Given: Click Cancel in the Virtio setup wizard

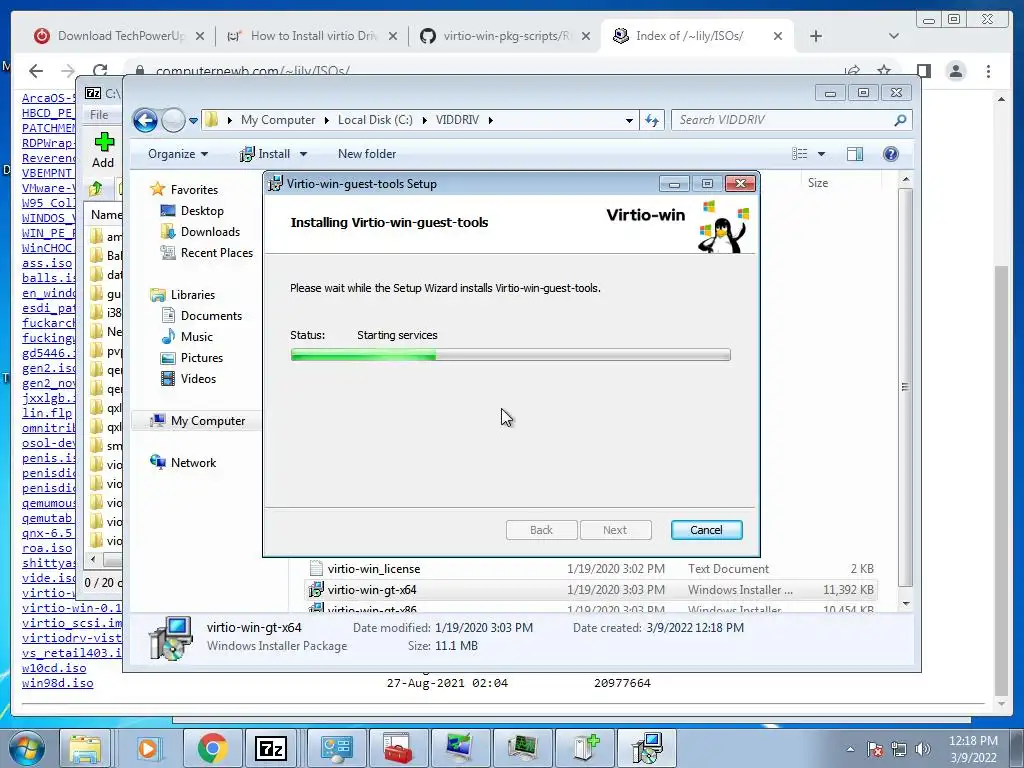Looking at the screenshot, I should pos(706,530).
